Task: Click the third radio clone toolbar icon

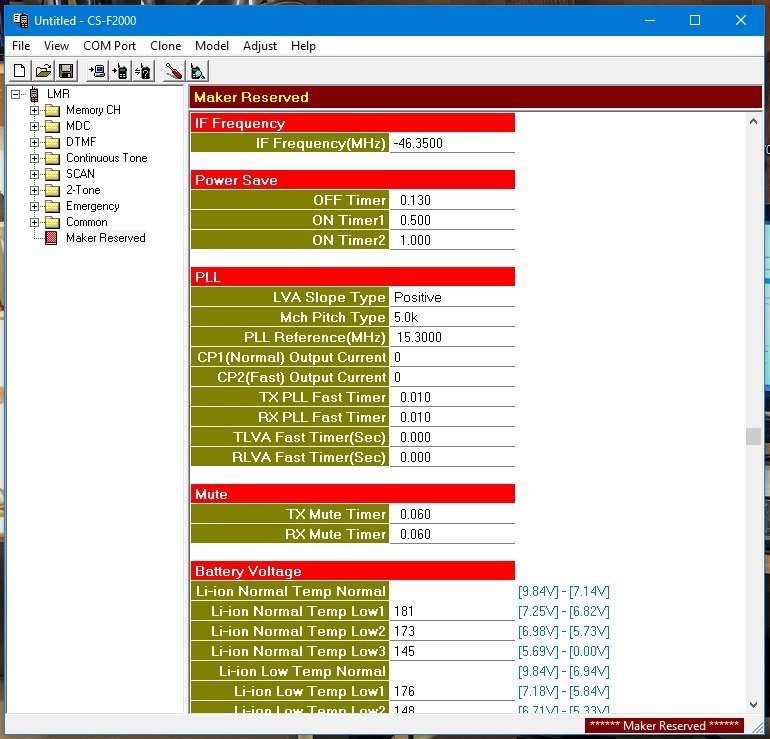Action: [144, 71]
